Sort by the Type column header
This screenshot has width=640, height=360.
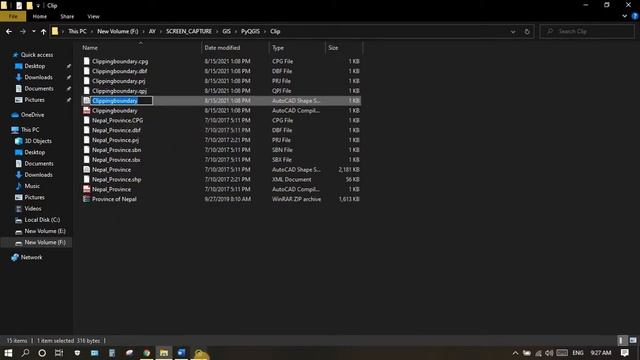click(278, 48)
